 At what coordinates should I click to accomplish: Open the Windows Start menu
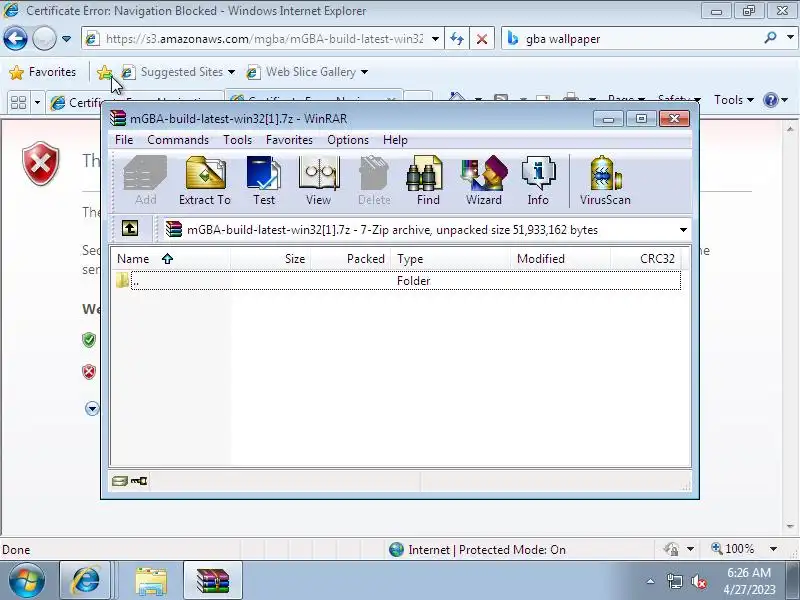27,580
